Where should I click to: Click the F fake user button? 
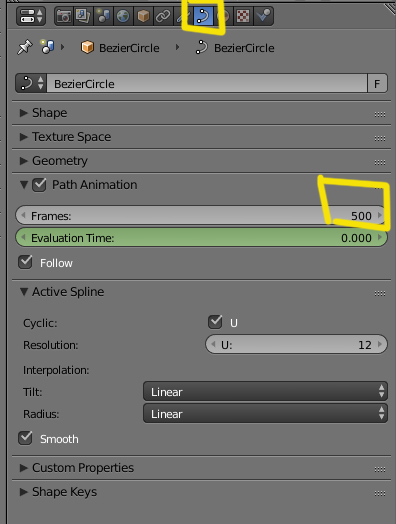(377, 83)
